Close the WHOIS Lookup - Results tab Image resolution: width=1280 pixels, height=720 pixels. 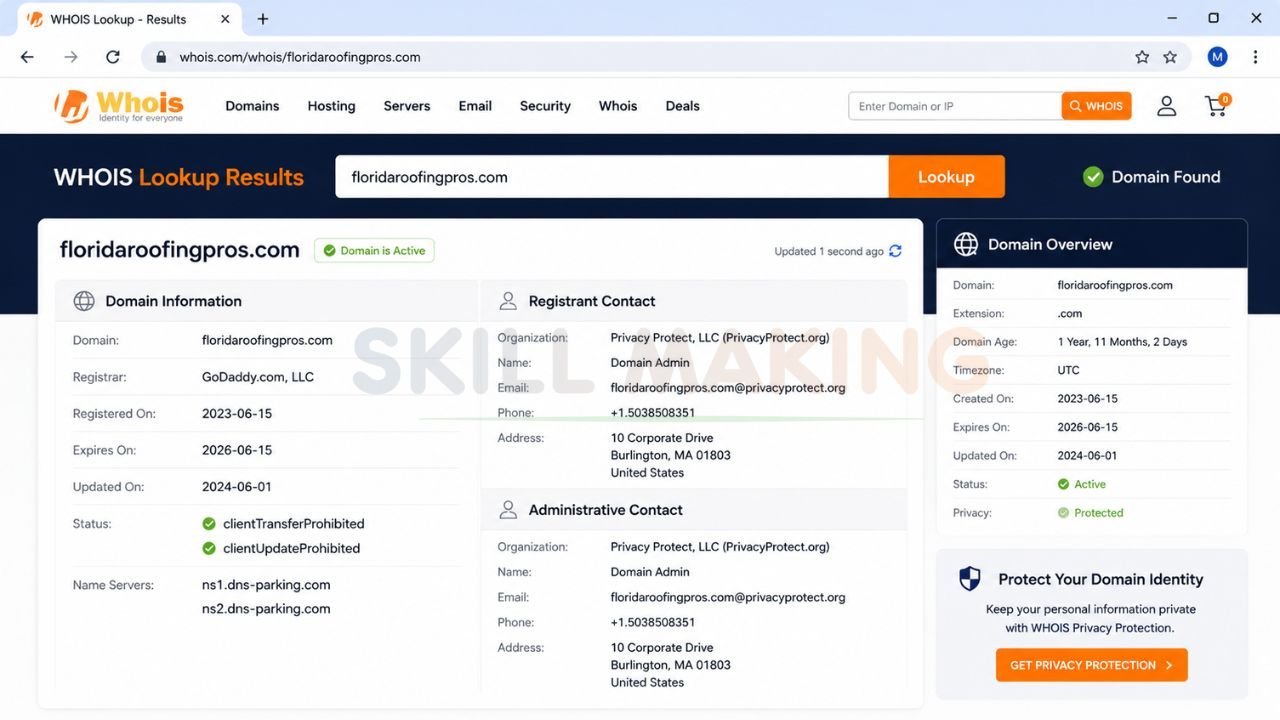225,19
